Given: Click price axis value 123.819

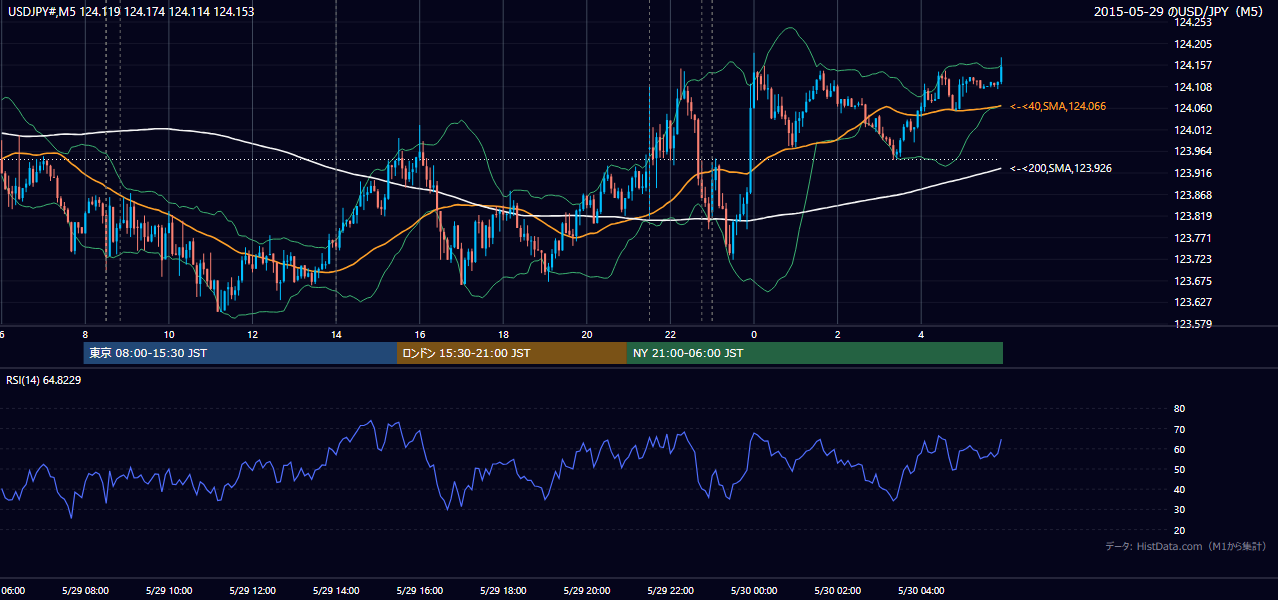Looking at the screenshot, I should pyautogui.click(x=1192, y=216).
